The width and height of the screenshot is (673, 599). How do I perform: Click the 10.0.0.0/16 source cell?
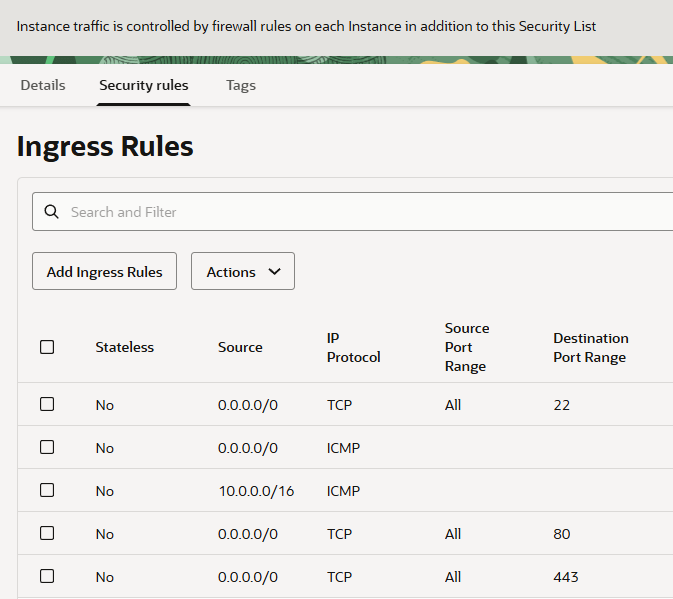click(x=256, y=491)
